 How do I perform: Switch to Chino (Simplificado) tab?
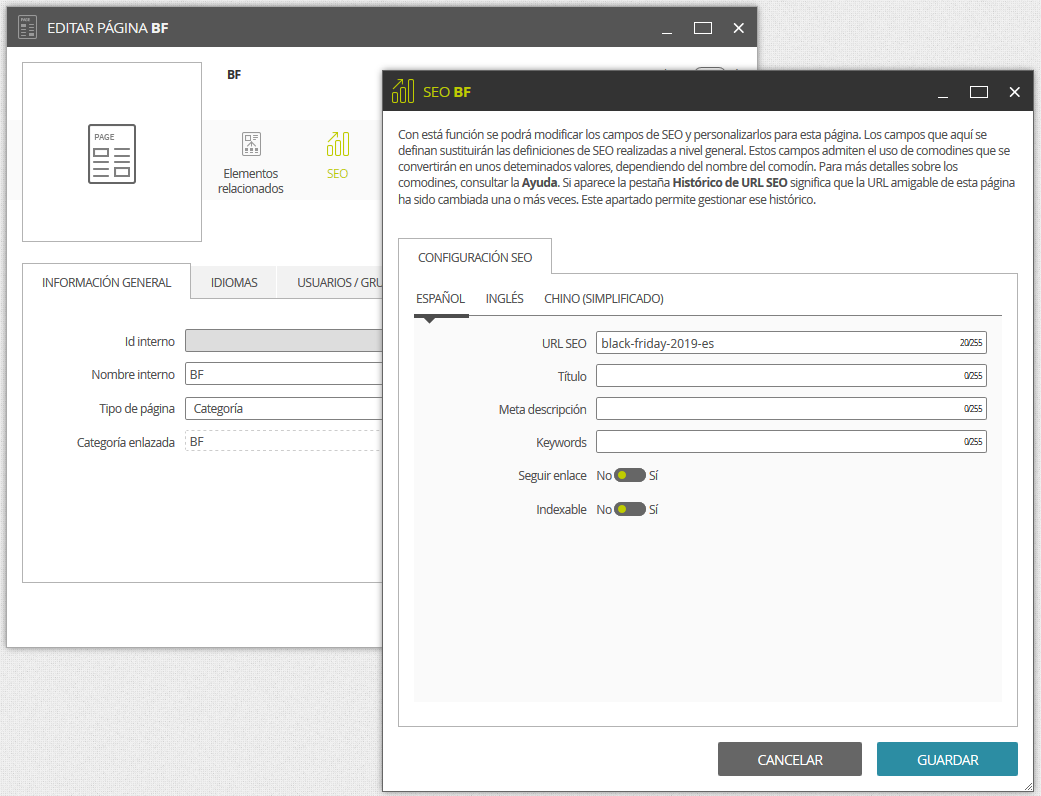tap(603, 299)
